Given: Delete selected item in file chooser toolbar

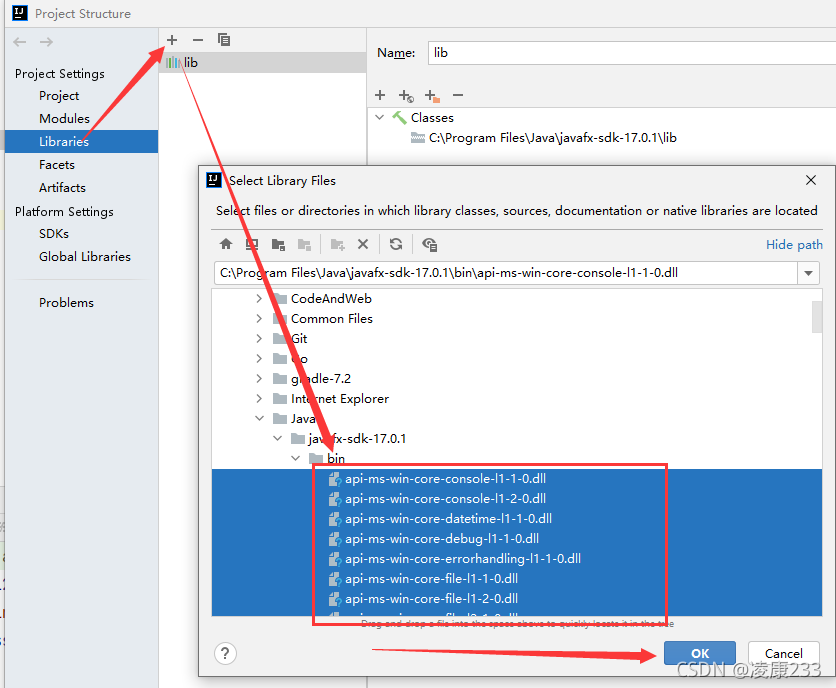Looking at the screenshot, I should click(363, 244).
